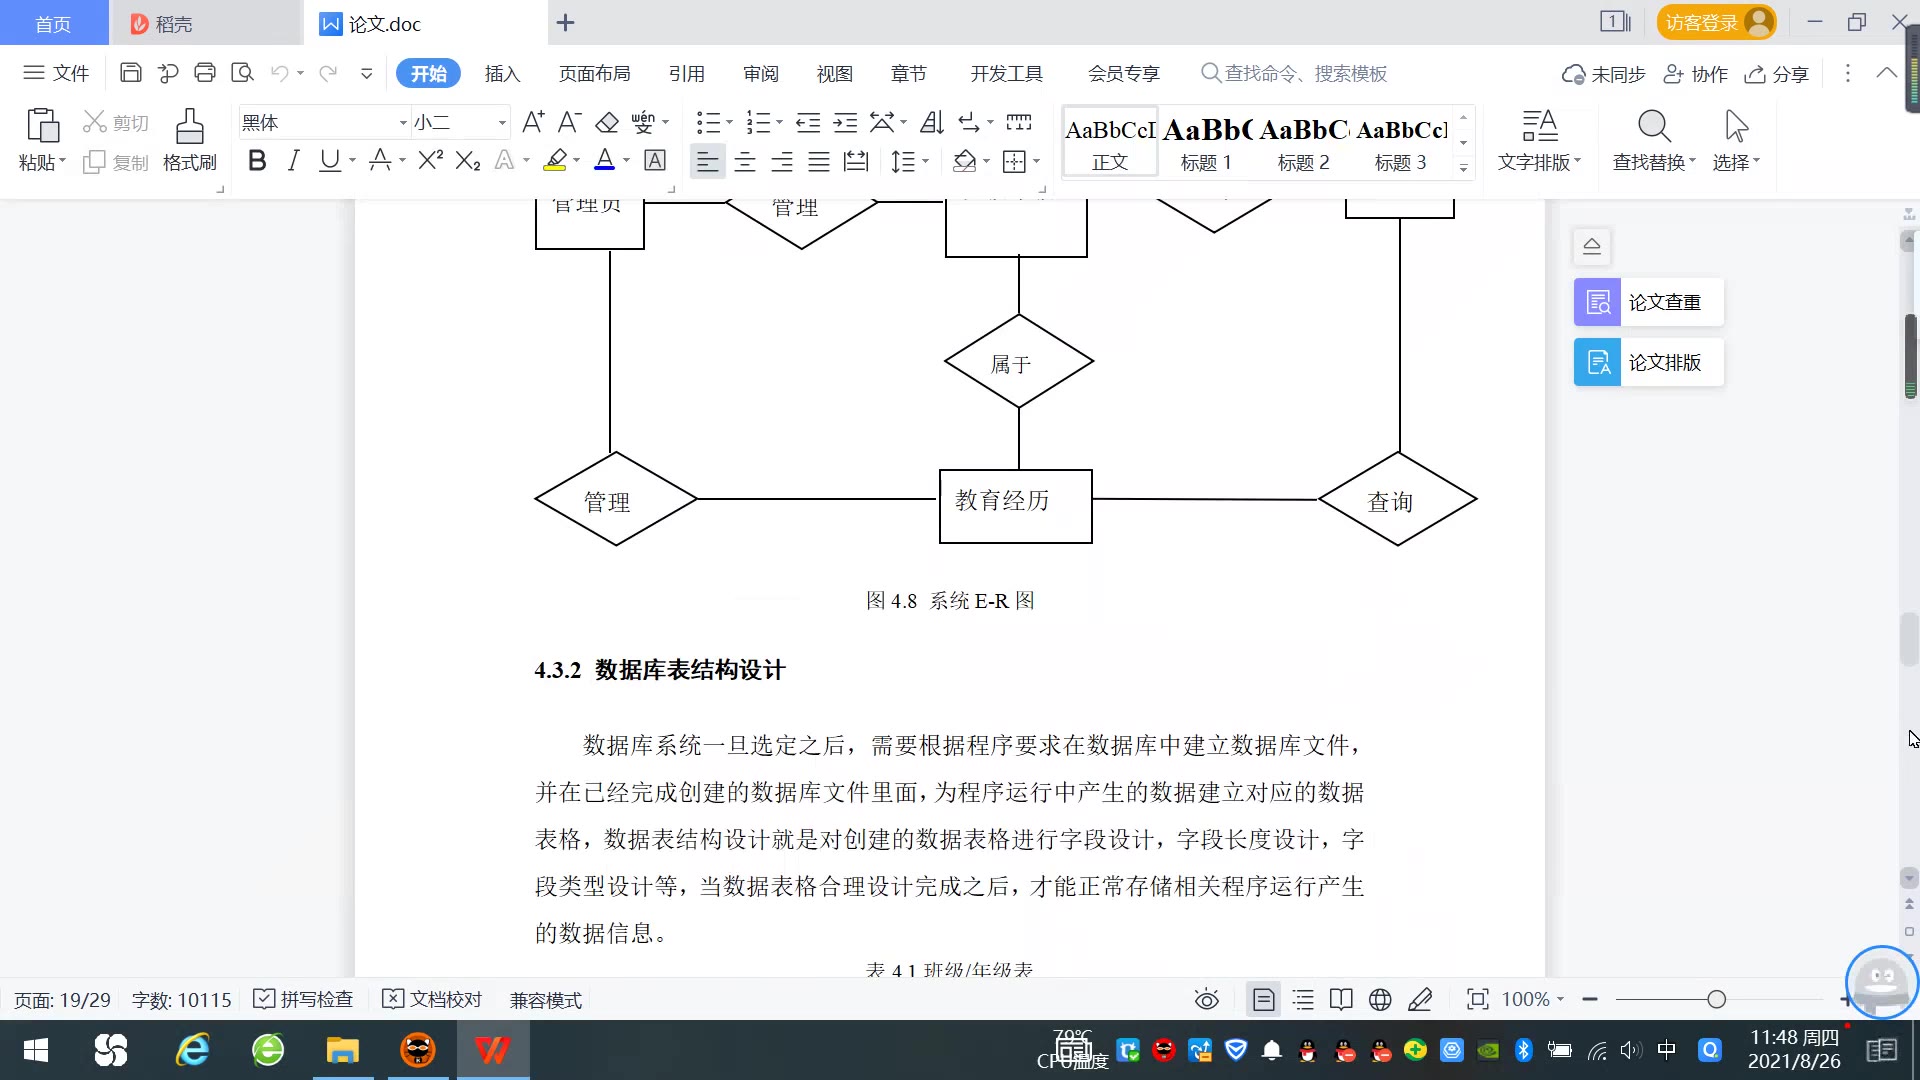
Task: Apply superscript formatting icon
Action: click(x=430, y=161)
